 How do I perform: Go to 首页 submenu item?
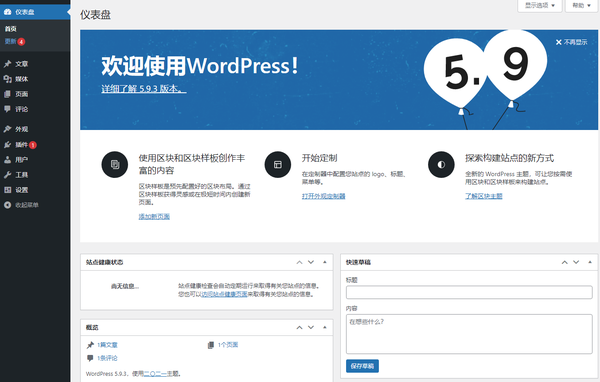pyautogui.click(x=10, y=29)
